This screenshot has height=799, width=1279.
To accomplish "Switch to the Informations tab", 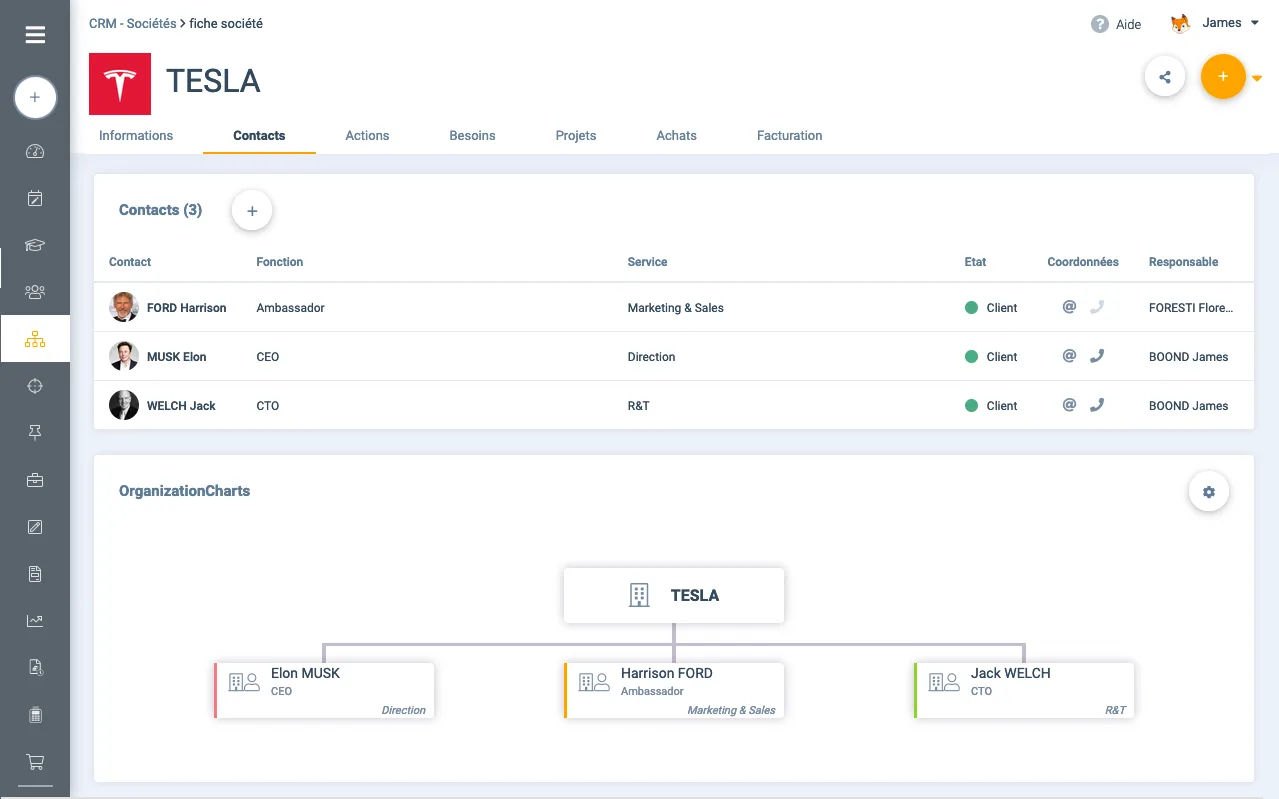I will point(136,136).
